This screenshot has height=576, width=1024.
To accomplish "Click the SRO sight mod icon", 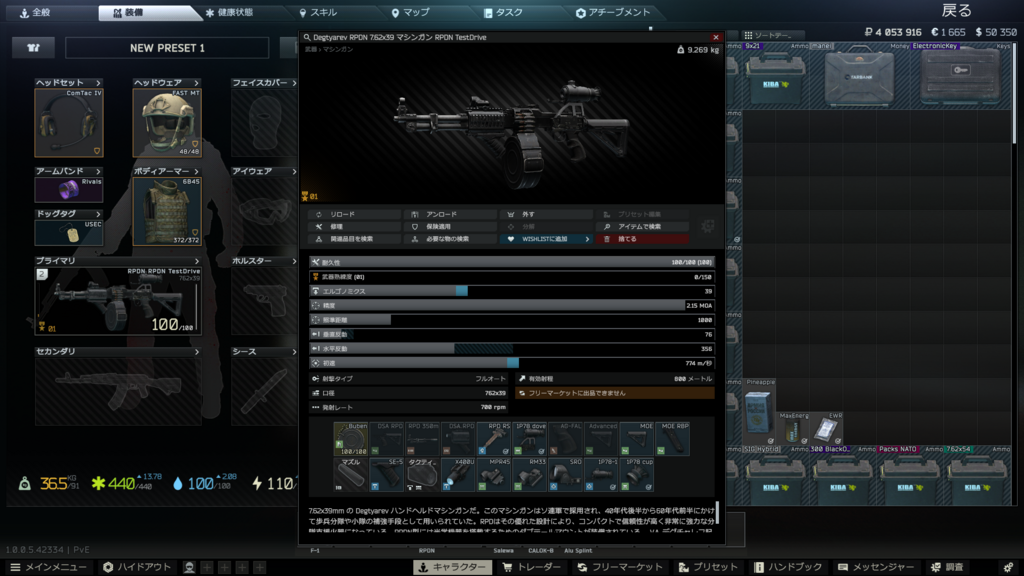I will click(x=565, y=474).
